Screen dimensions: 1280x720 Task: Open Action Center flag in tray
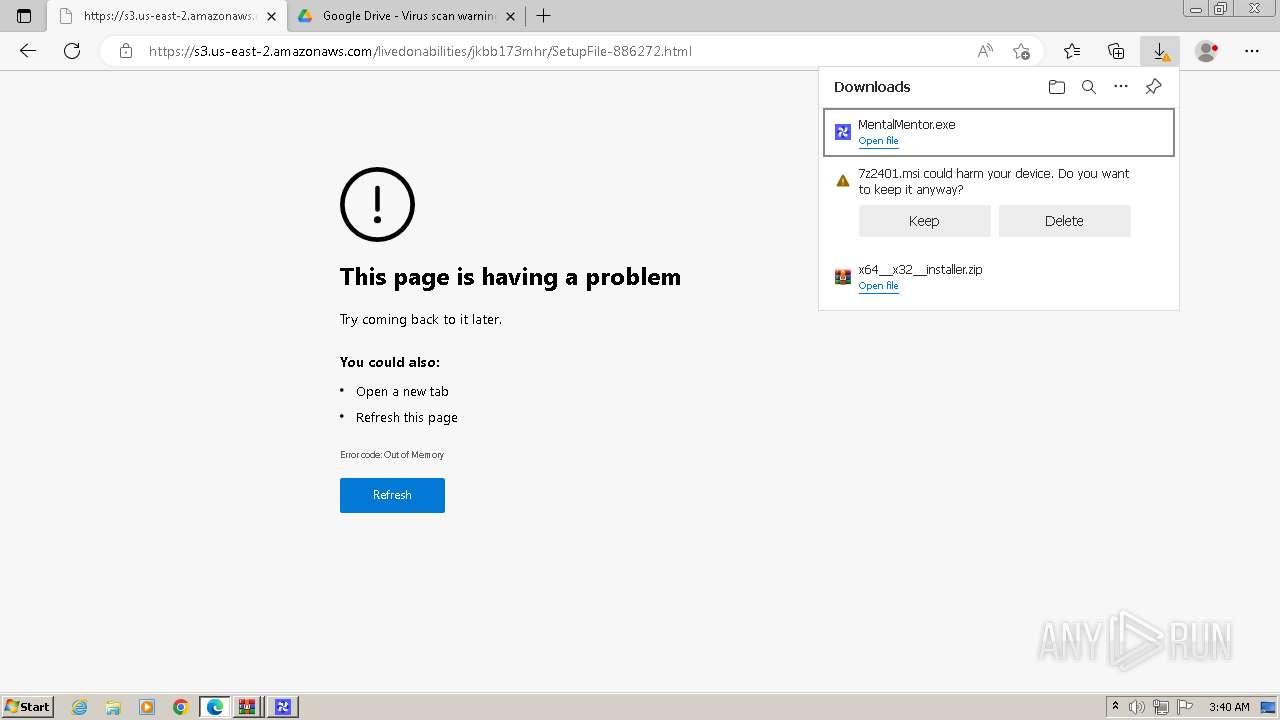[x=1183, y=707]
